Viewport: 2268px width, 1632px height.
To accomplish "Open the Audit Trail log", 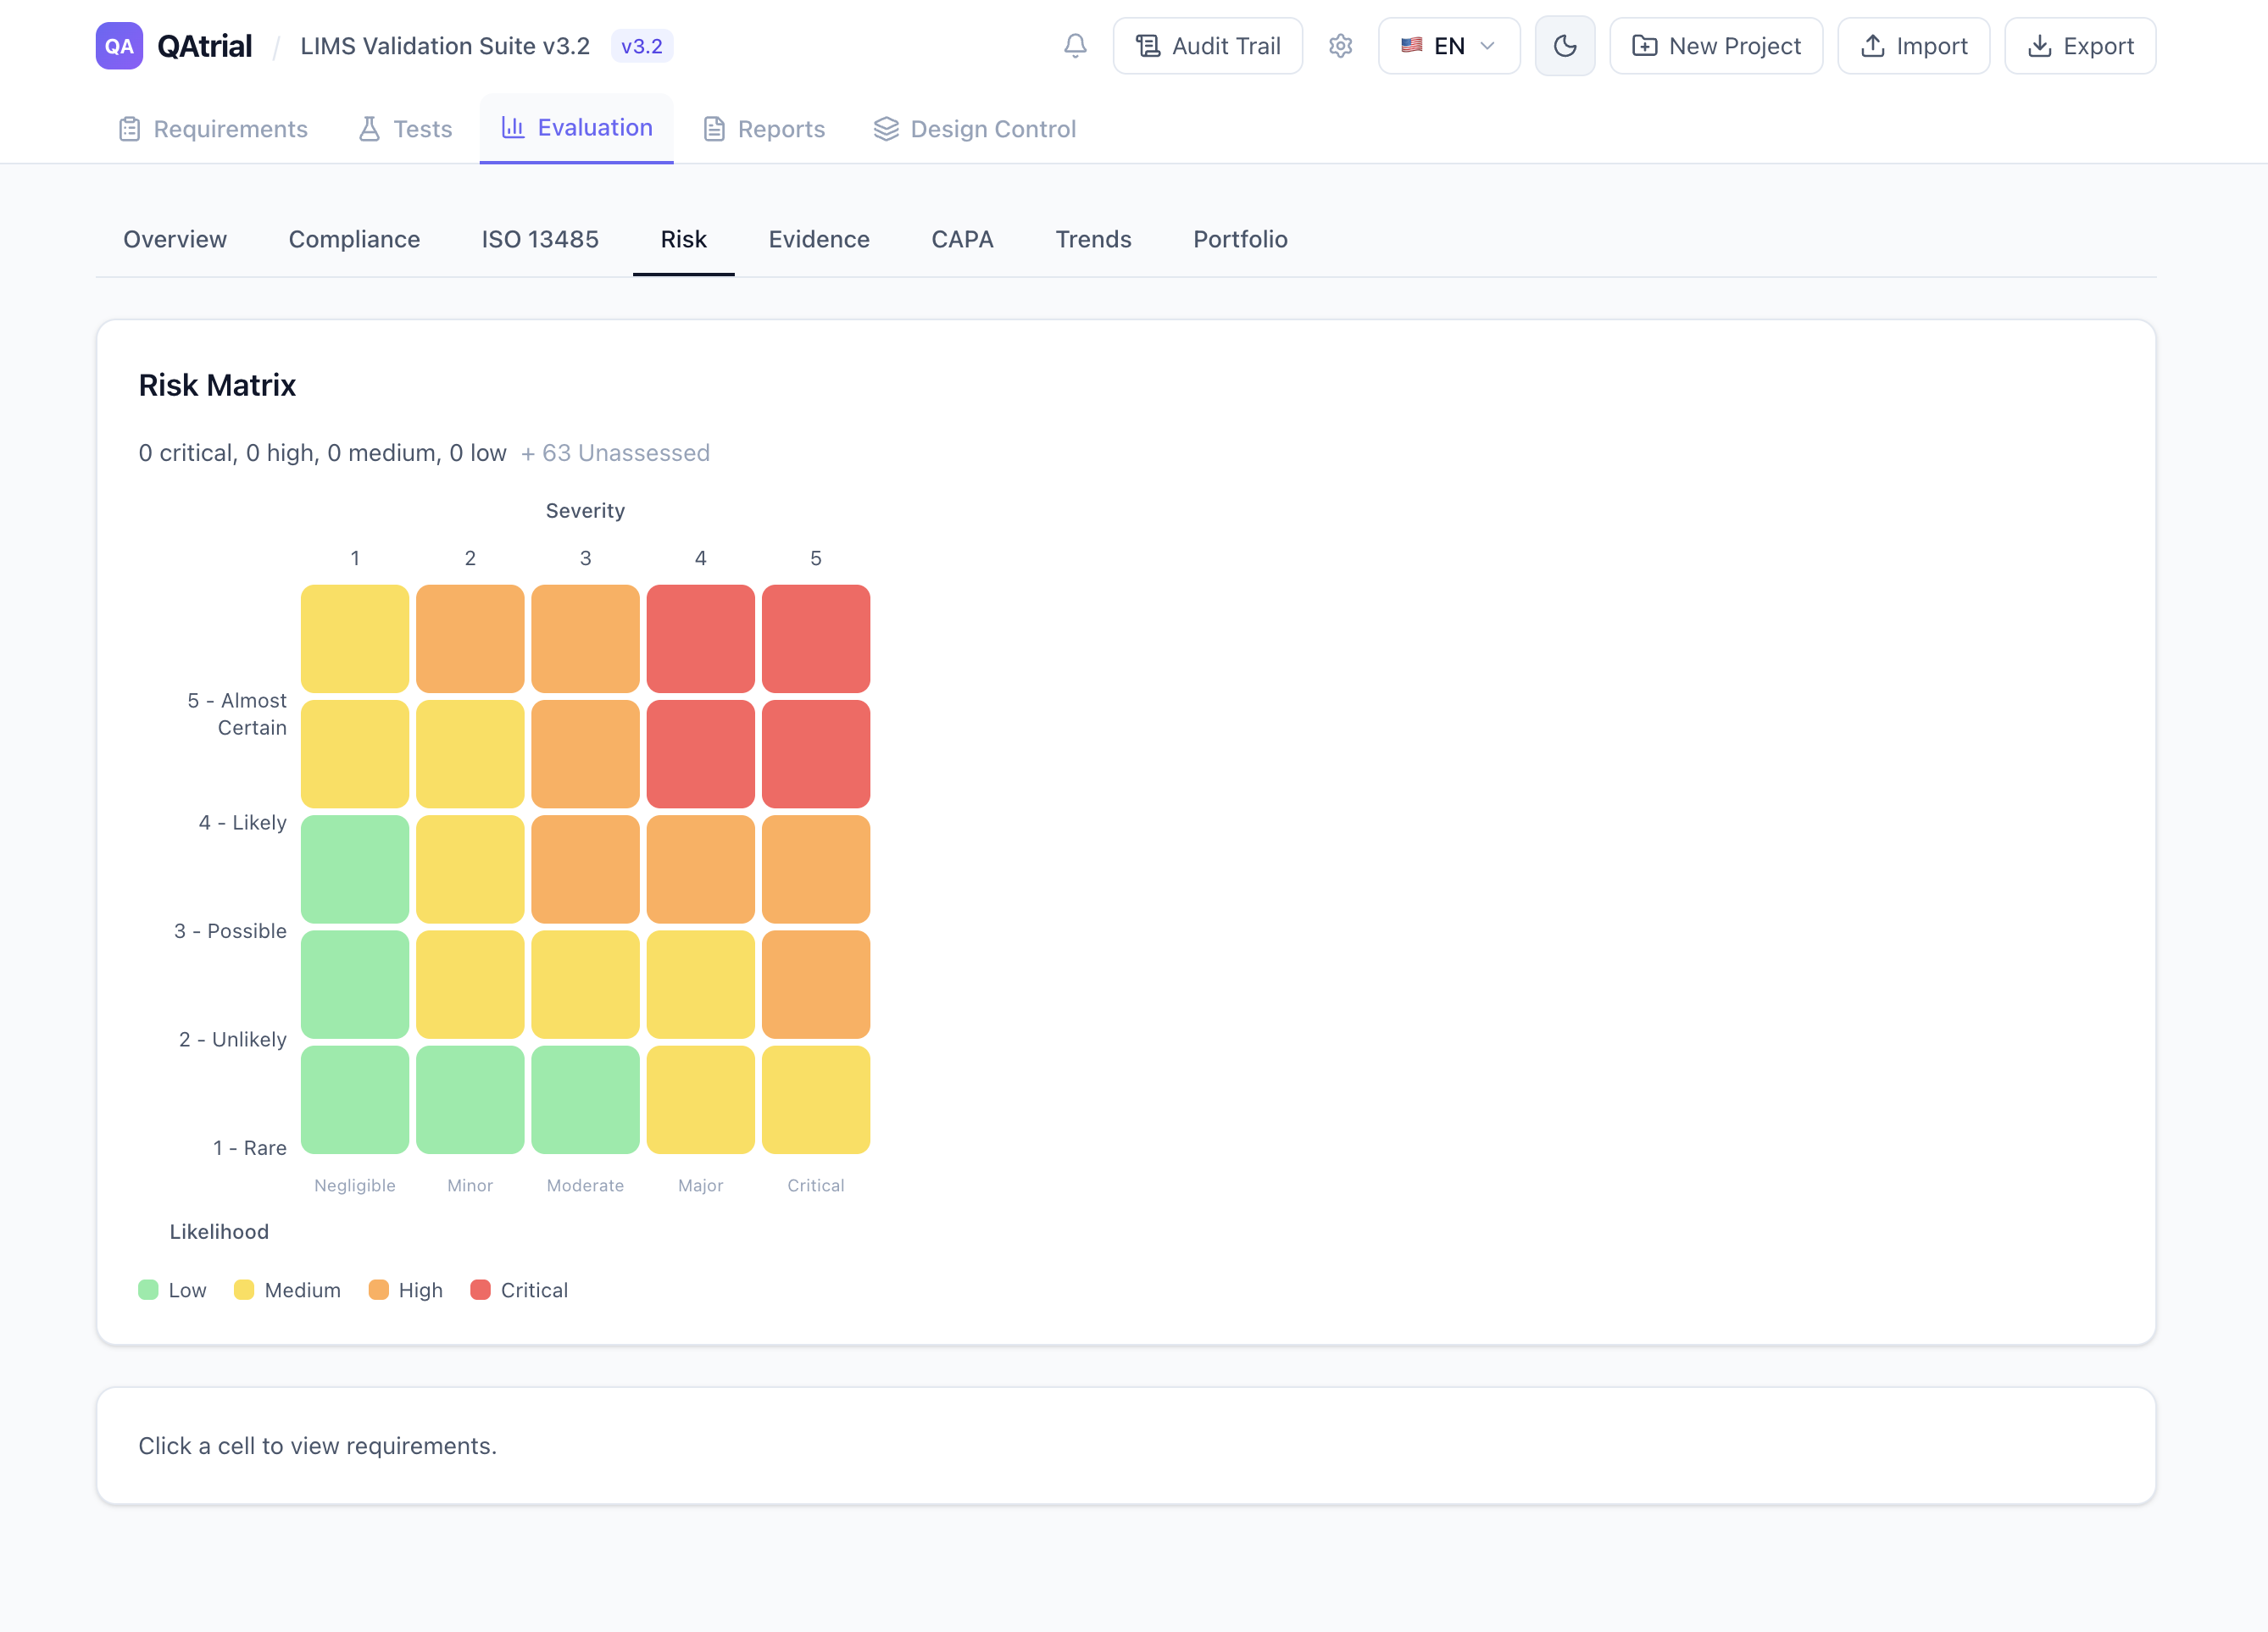I will [1207, 46].
